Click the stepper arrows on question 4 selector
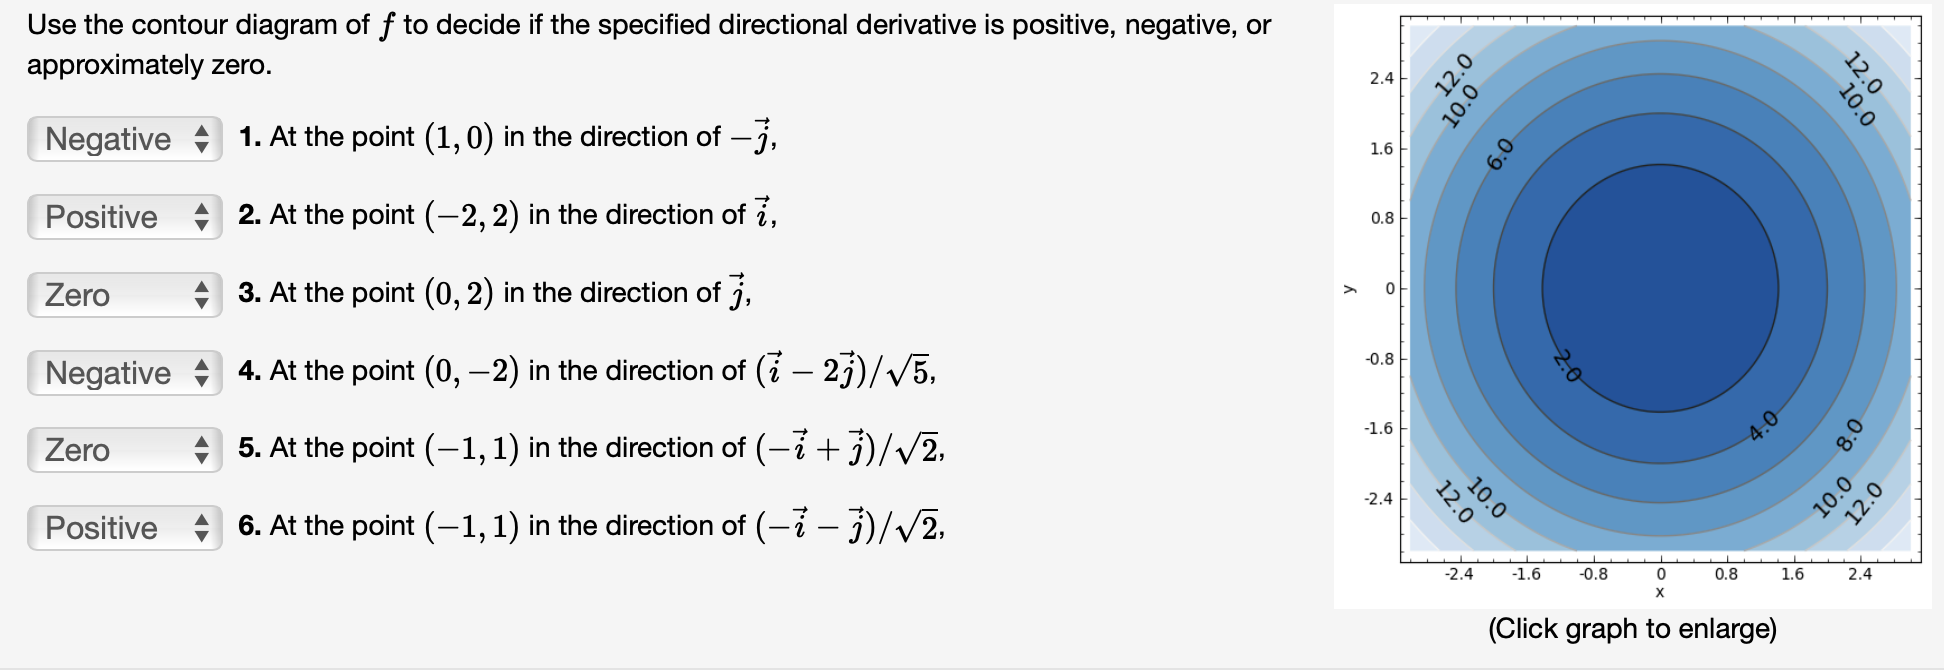Image resolution: width=1944 pixels, height=672 pixels. click(204, 373)
